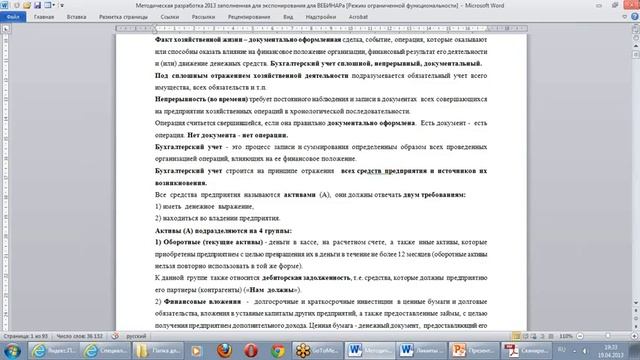This screenshot has width=640, height=360.
Task: Open the Вставка ribbon tab
Action: (76, 17)
